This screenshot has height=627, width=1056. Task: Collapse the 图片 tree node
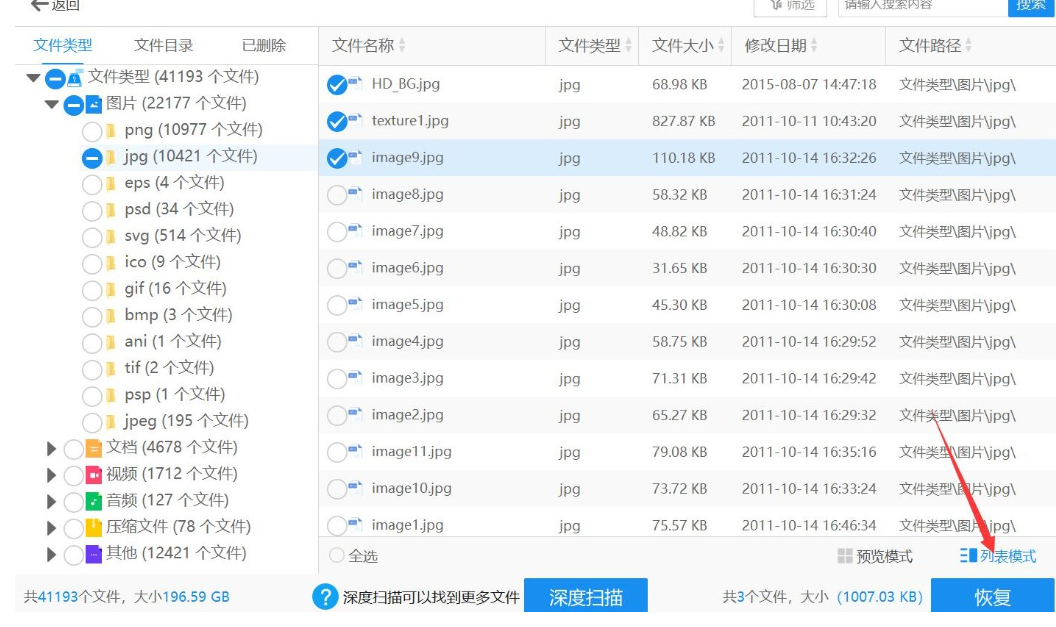(x=52, y=104)
